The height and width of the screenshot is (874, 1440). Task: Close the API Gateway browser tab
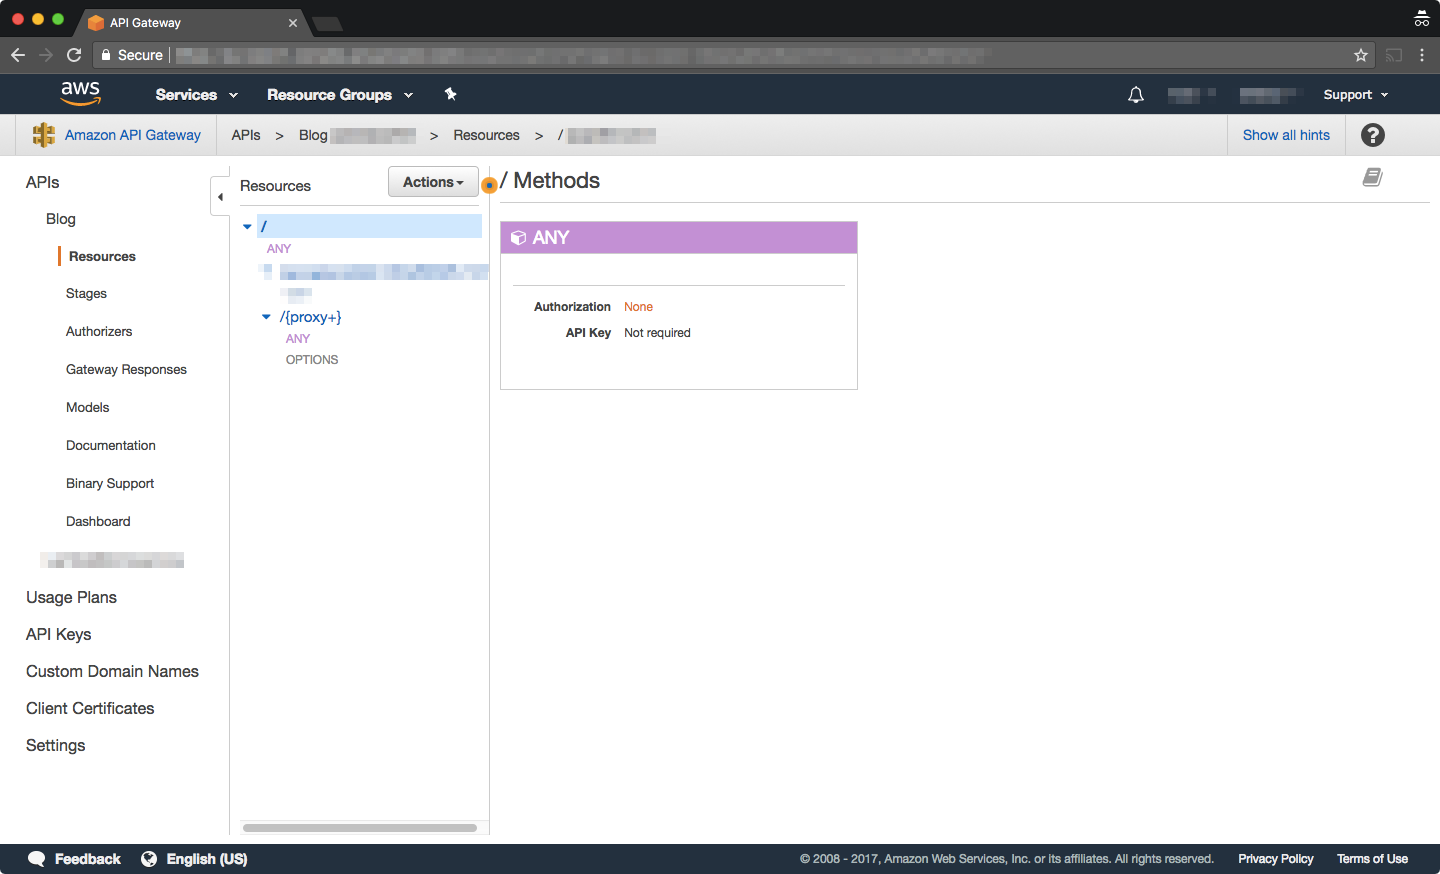(x=293, y=23)
